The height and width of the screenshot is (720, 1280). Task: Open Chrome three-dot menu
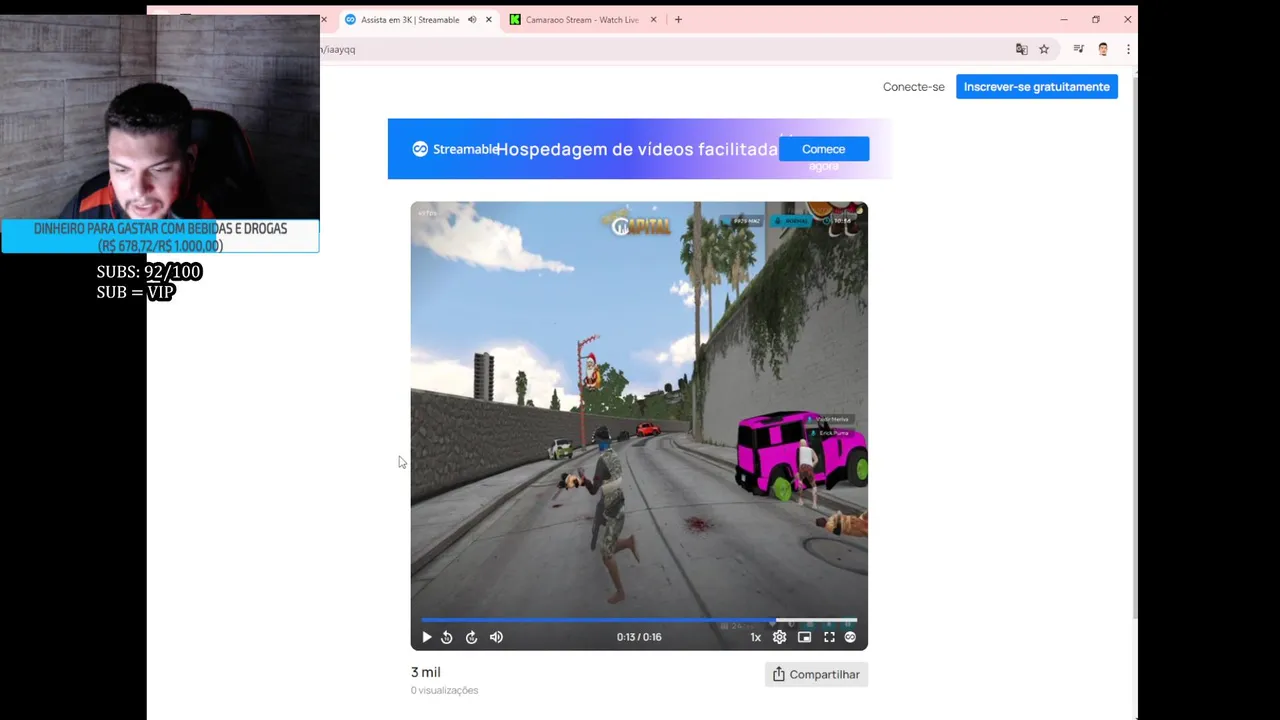(x=1128, y=49)
